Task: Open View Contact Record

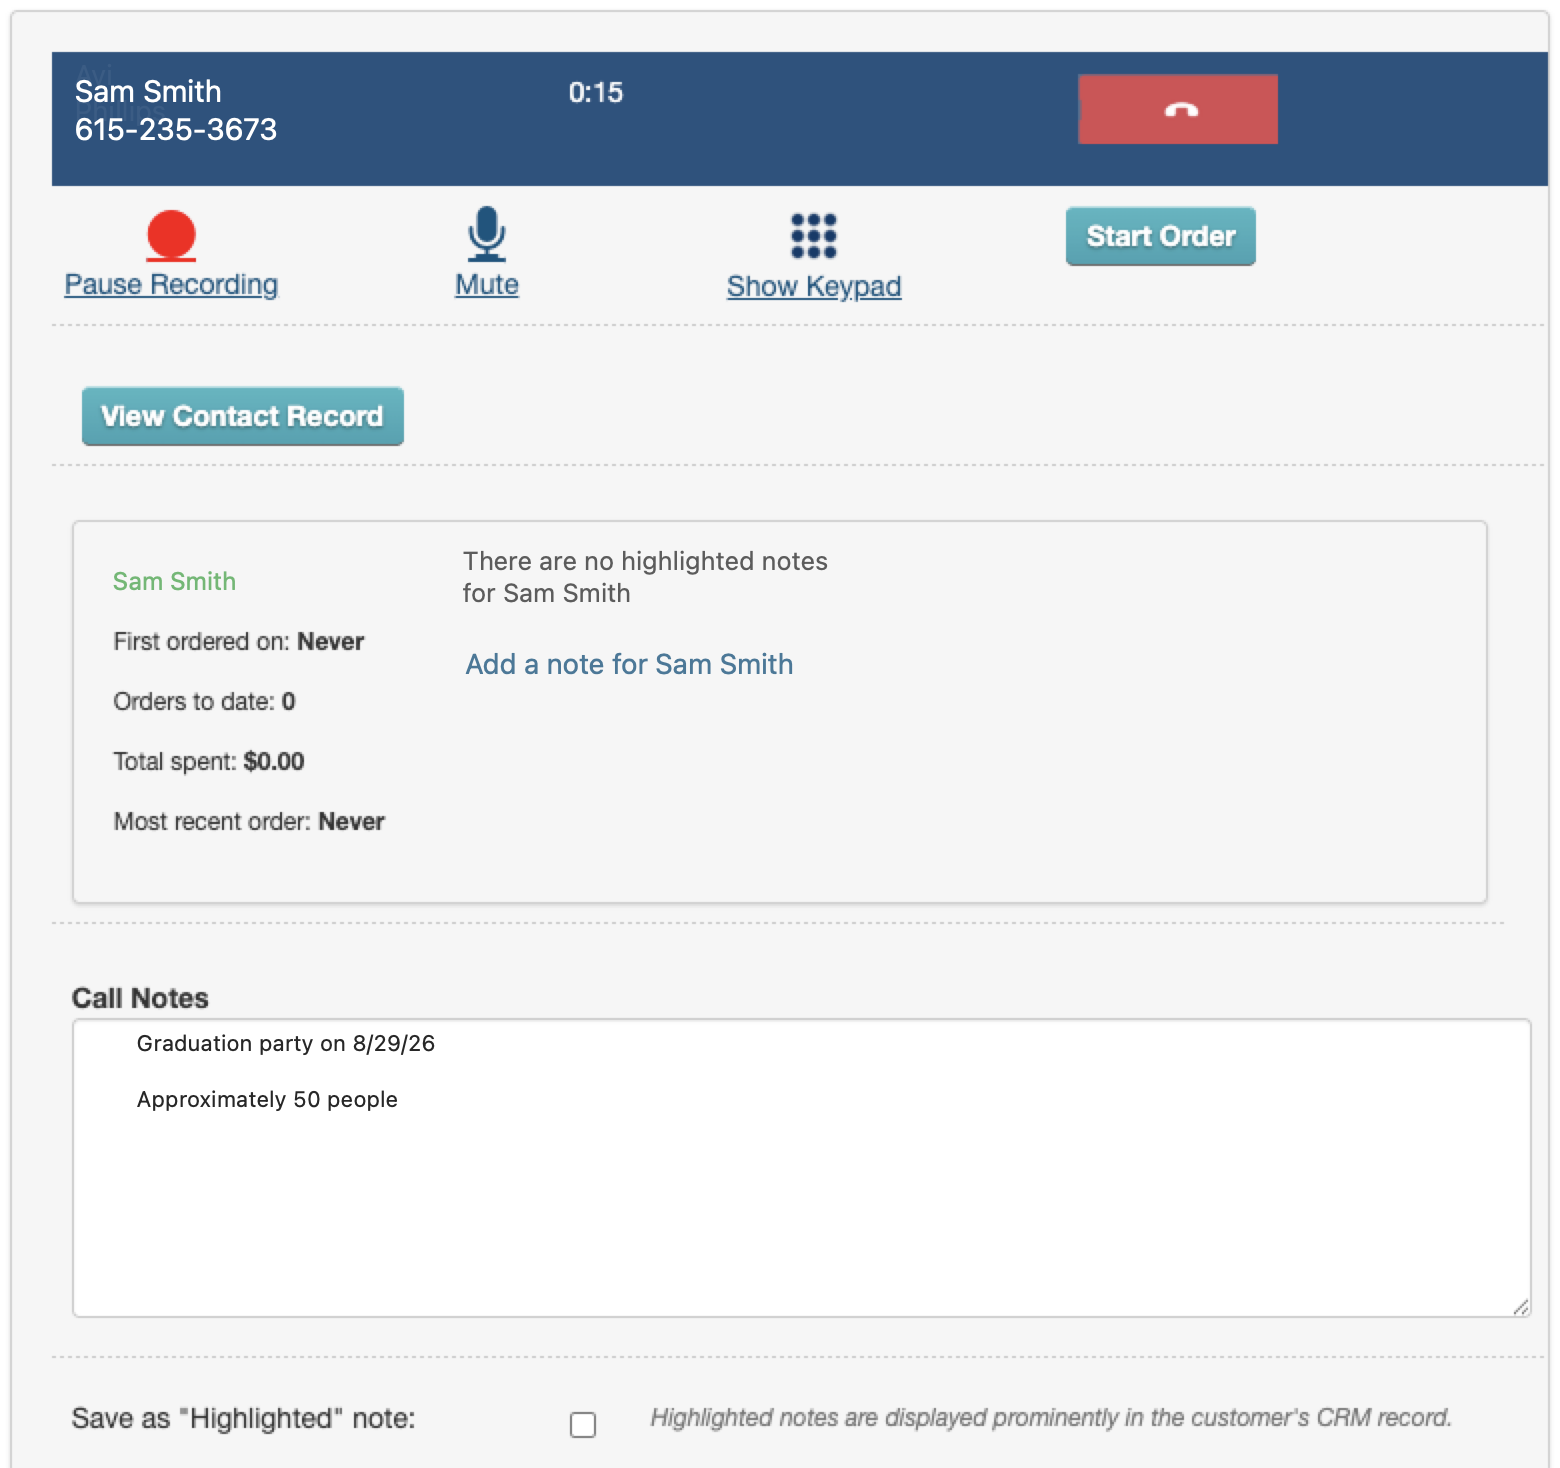Action: pos(243,416)
